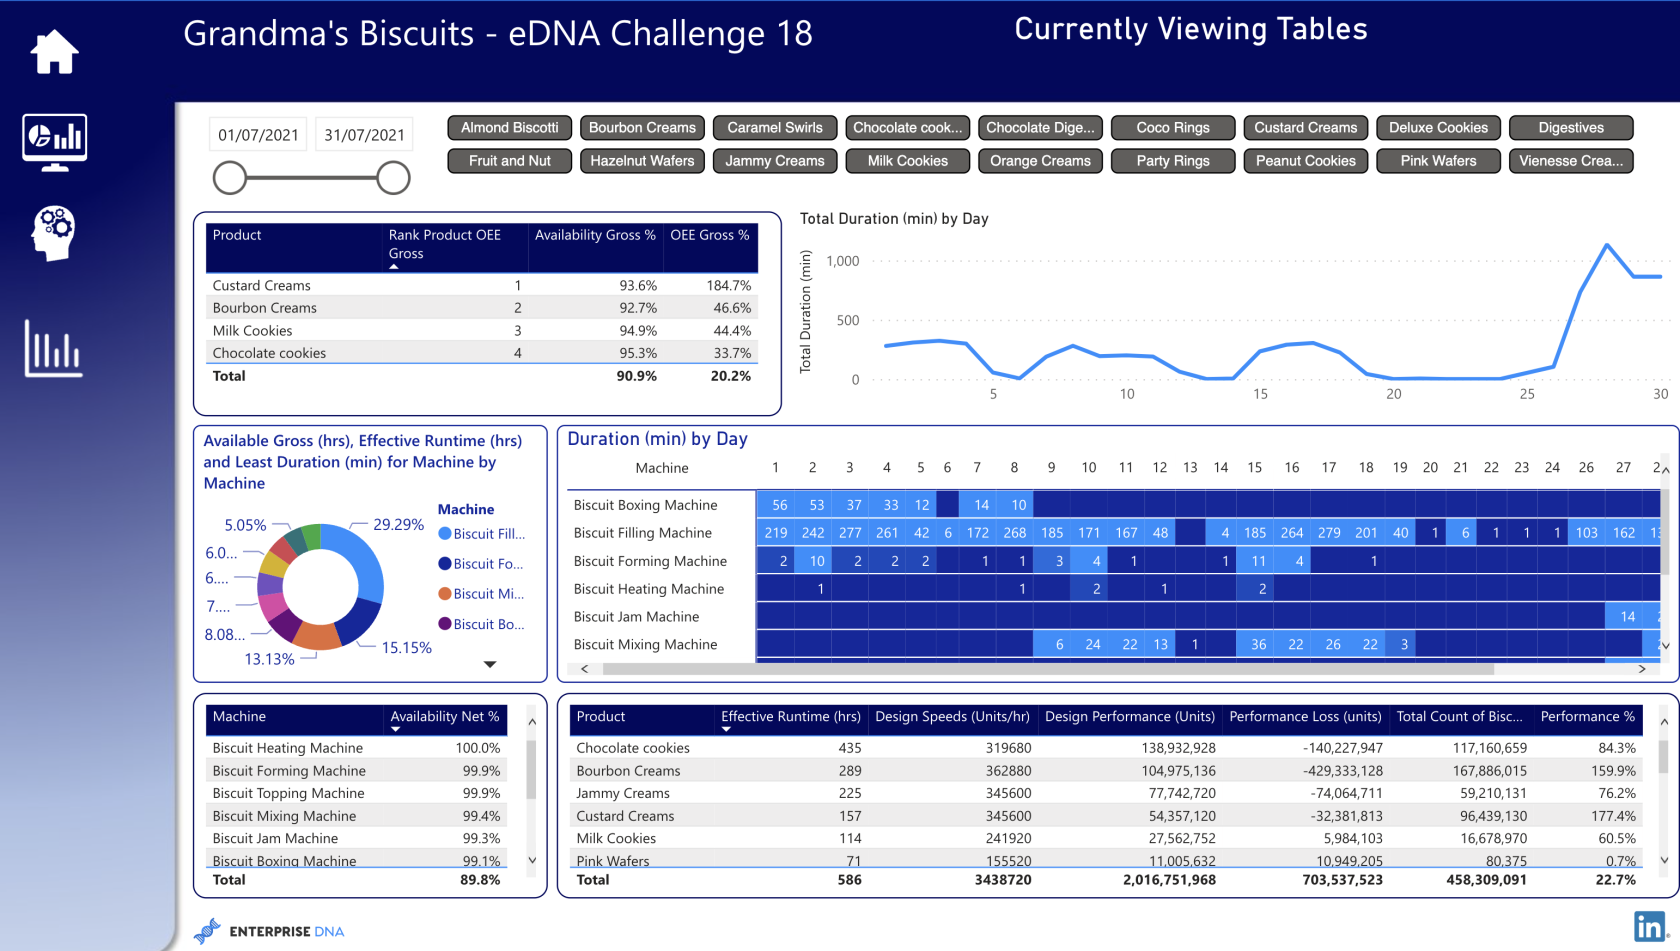1680x951 pixels.
Task: Expand the Machine legend down arrow
Action: click(x=490, y=664)
